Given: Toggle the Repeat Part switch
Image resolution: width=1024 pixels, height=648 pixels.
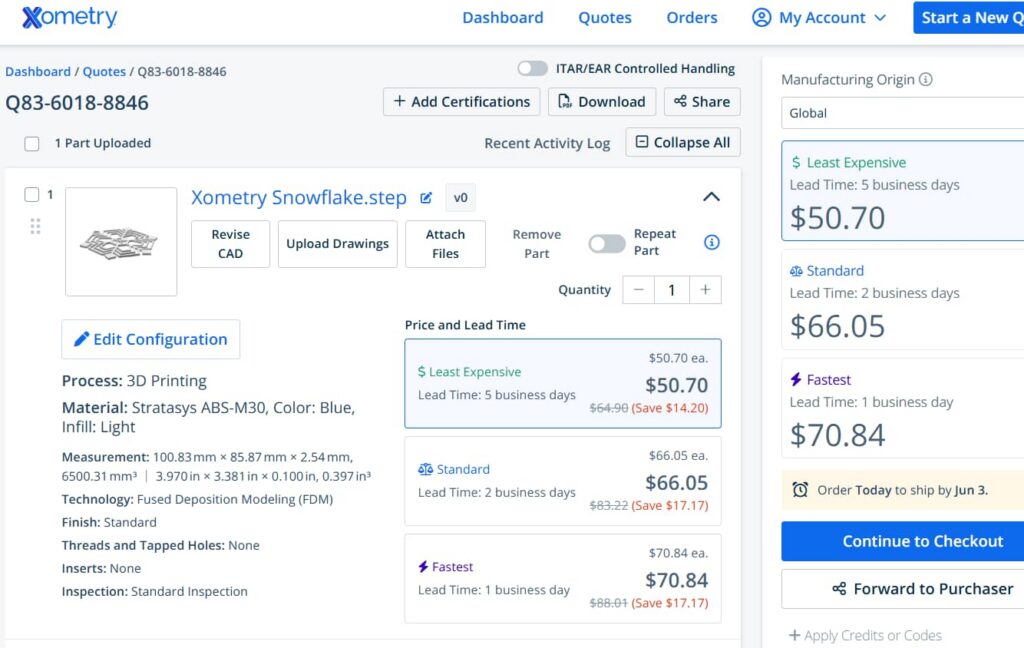Looking at the screenshot, I should (607, 243).
